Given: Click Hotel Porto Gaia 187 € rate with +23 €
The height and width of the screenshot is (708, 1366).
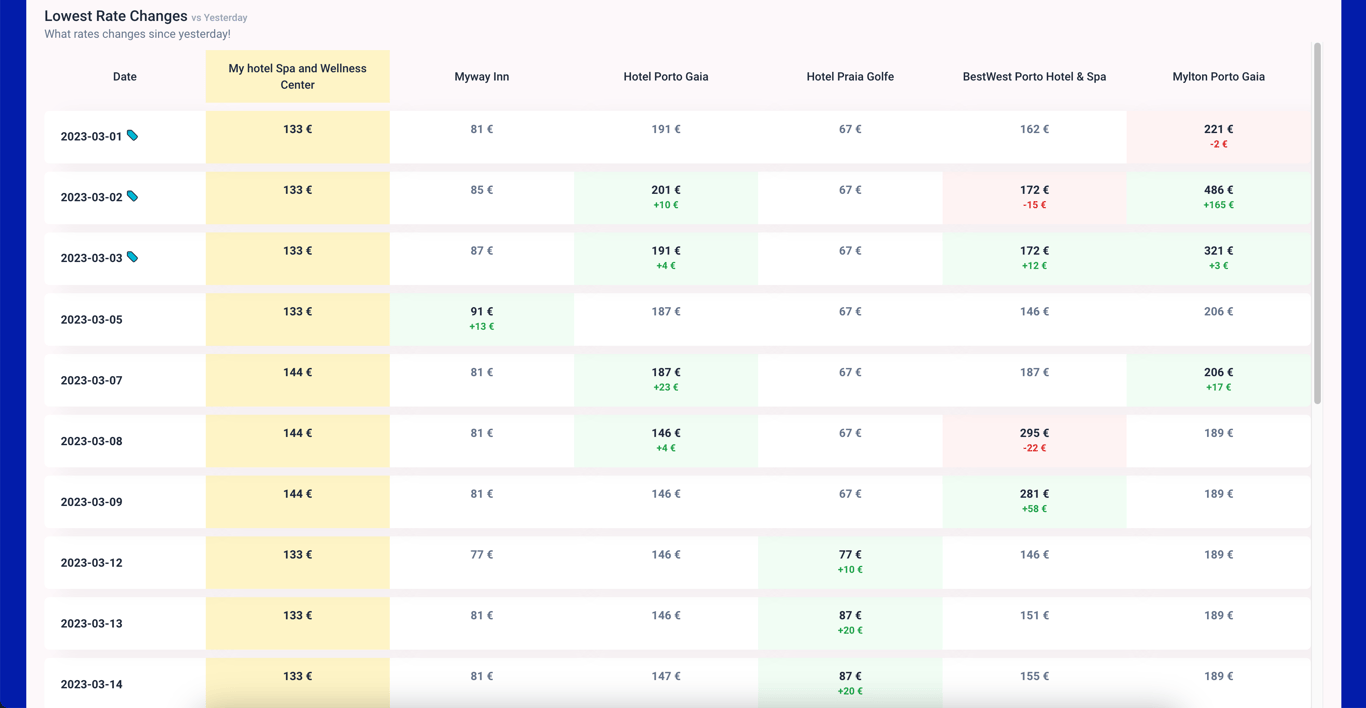Looking at the screenshot, I should pyautogui.click(x=666, y=381).
